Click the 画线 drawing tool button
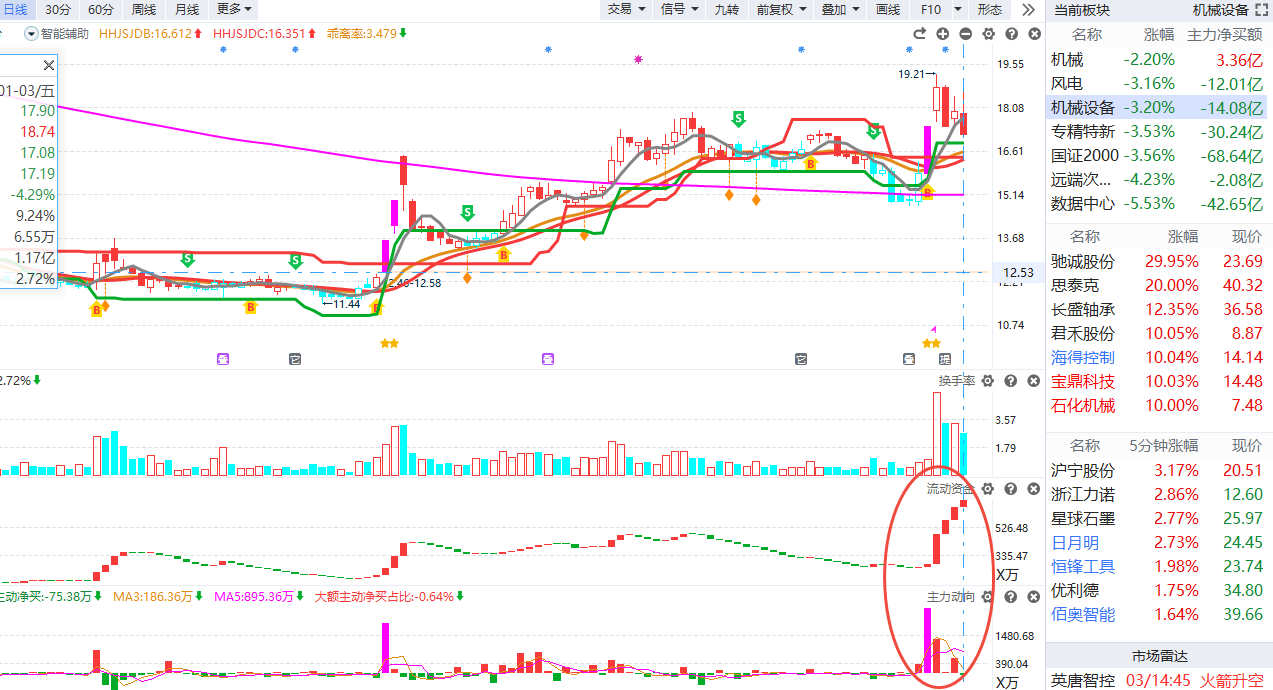The image size is (1273, 690). pyautogui.click(x=888, y=10)
